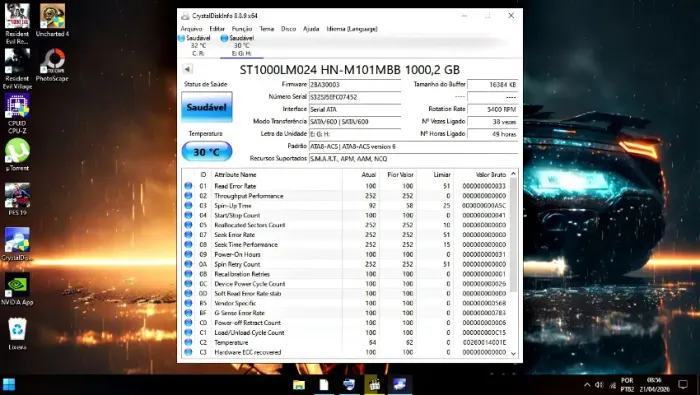Open the Lixeira recycle bin
The image size is (700, 395).
pos(17,333)
